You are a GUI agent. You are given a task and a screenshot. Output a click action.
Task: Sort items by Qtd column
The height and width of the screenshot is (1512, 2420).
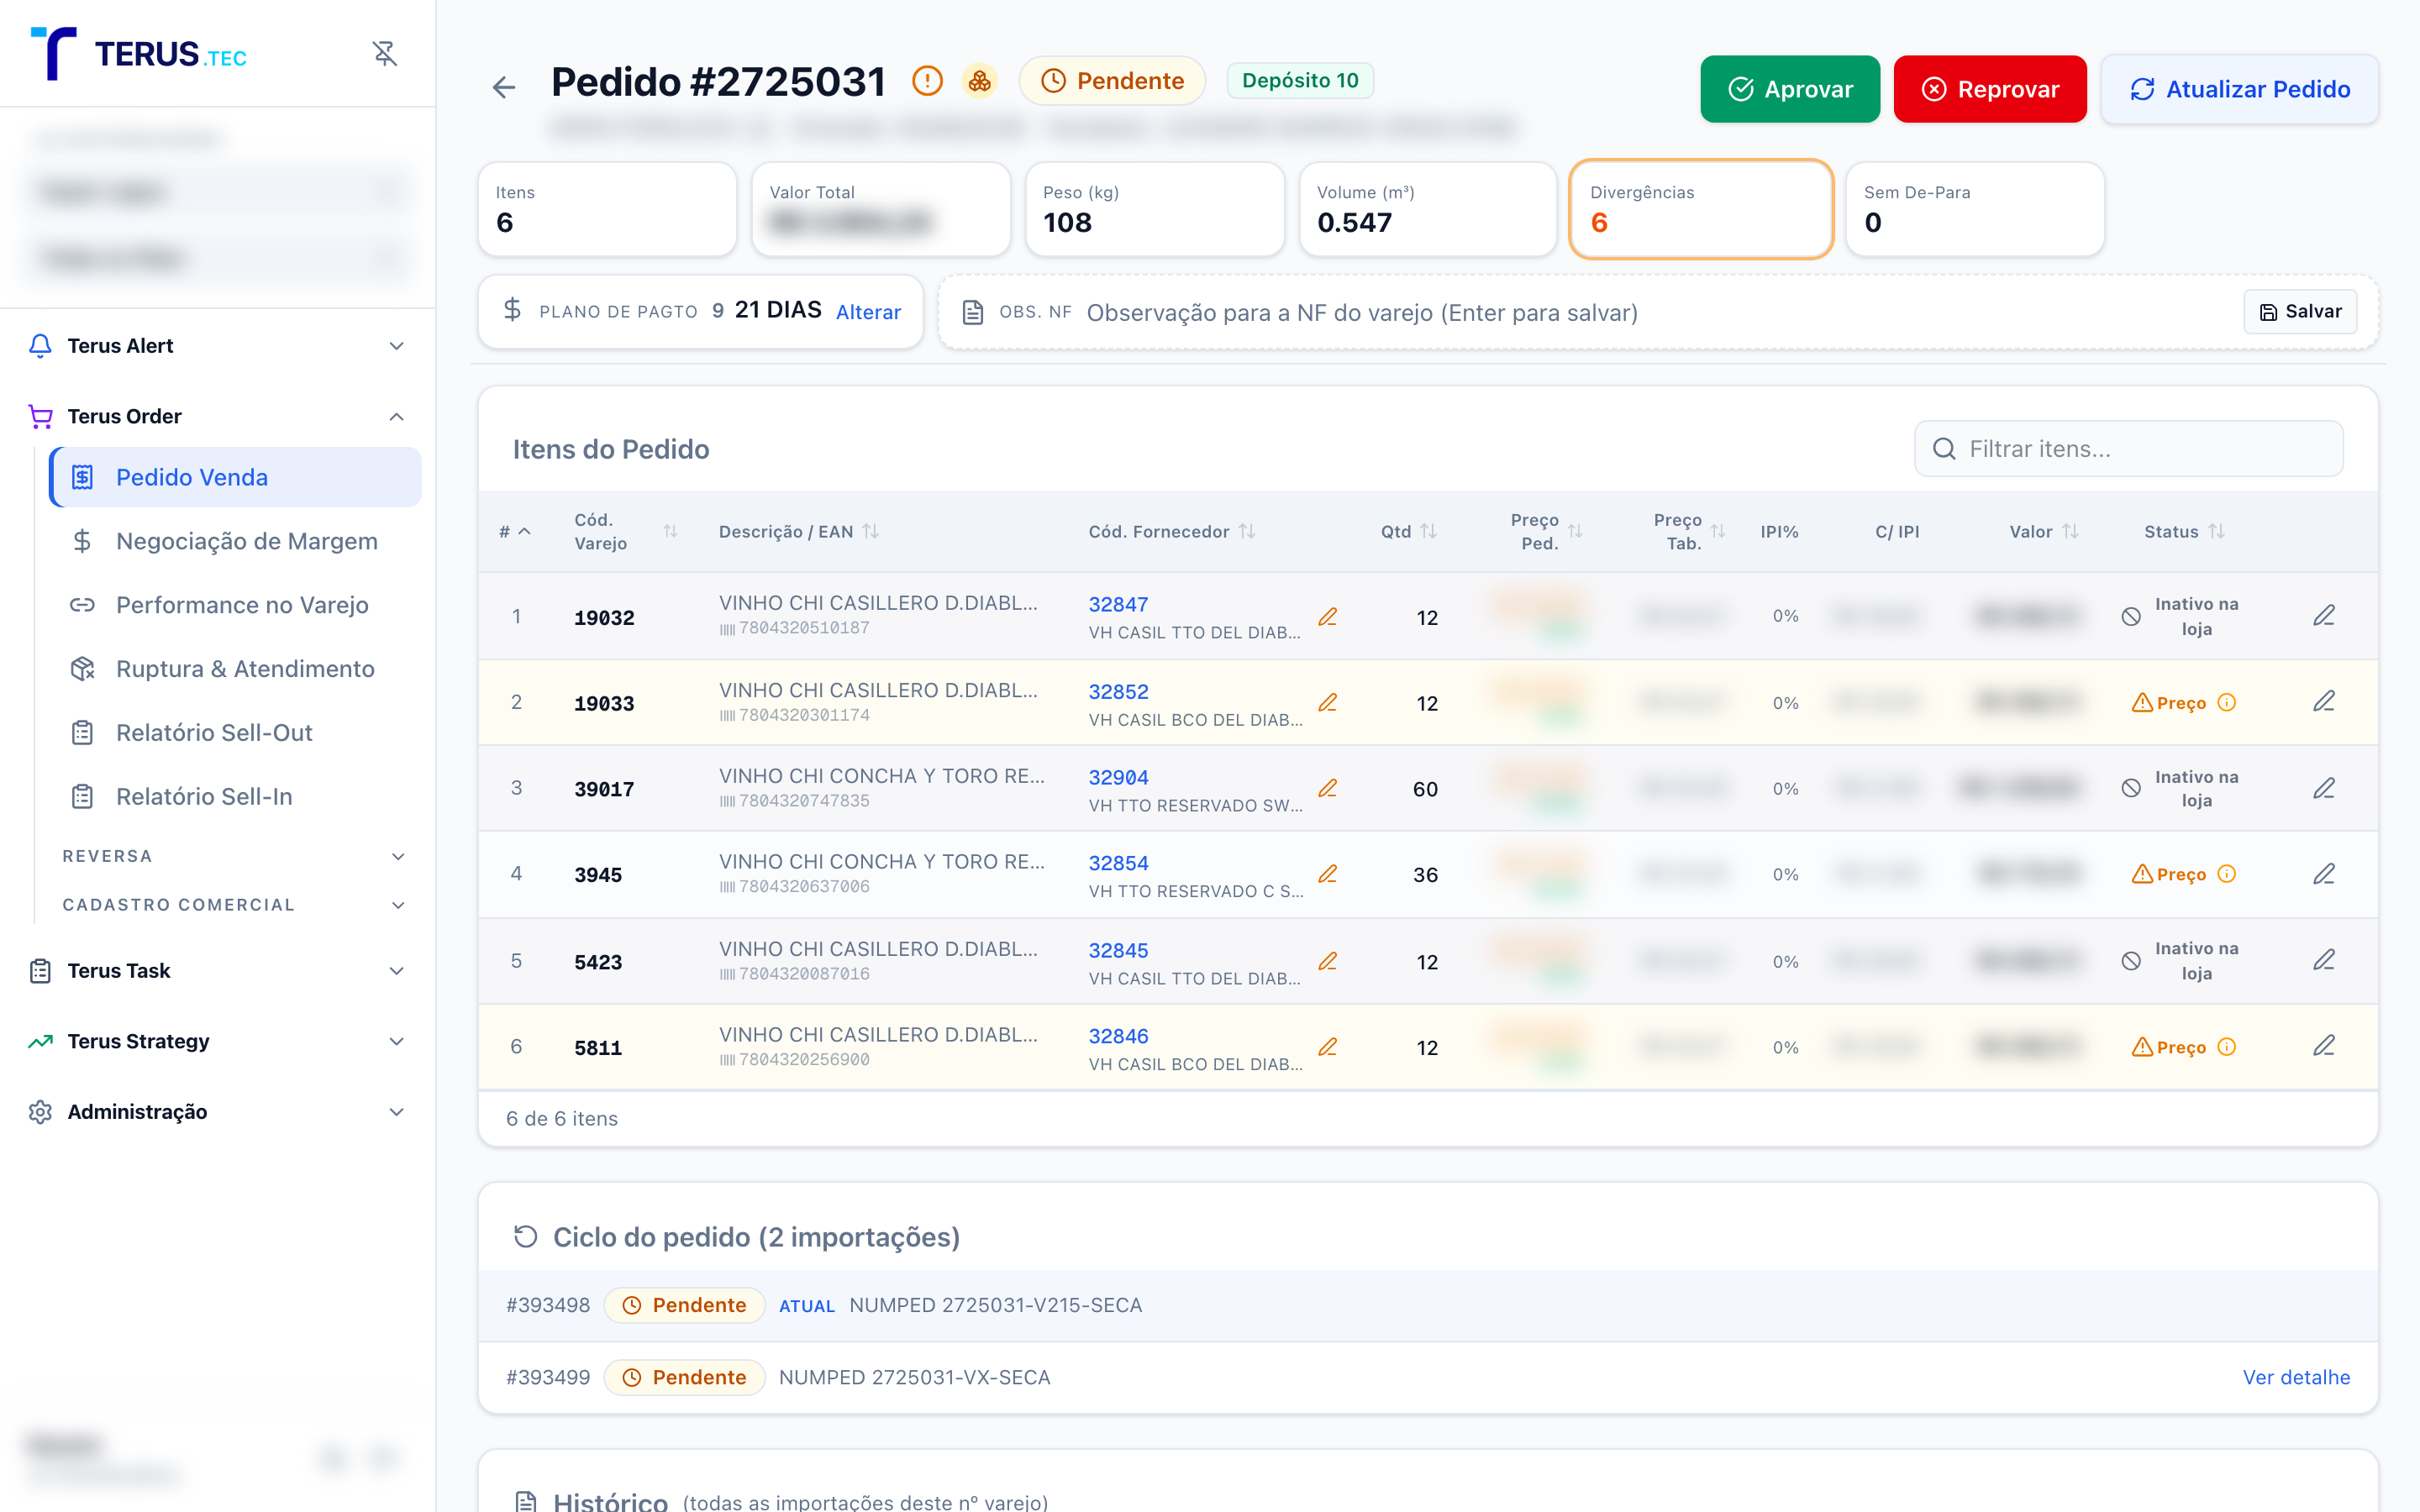click(x=1429, y=532)
